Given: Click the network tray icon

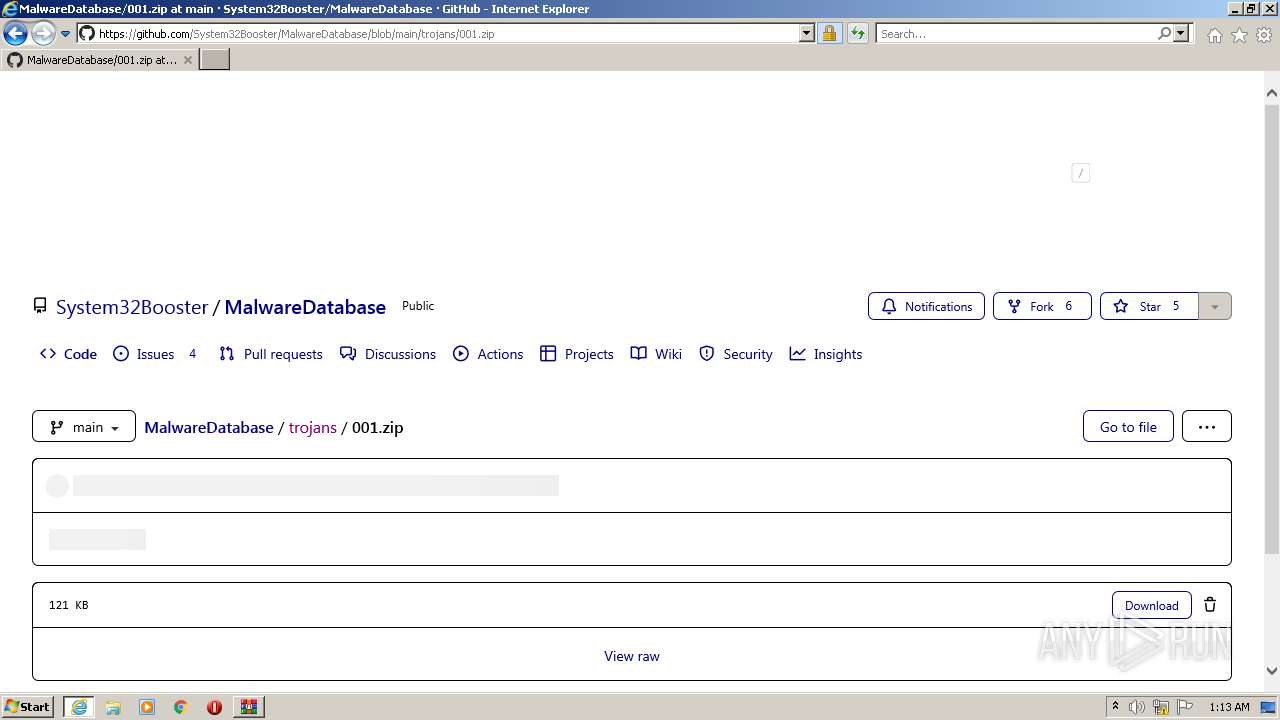Looking at the screenshot, I should [1161, 707].
